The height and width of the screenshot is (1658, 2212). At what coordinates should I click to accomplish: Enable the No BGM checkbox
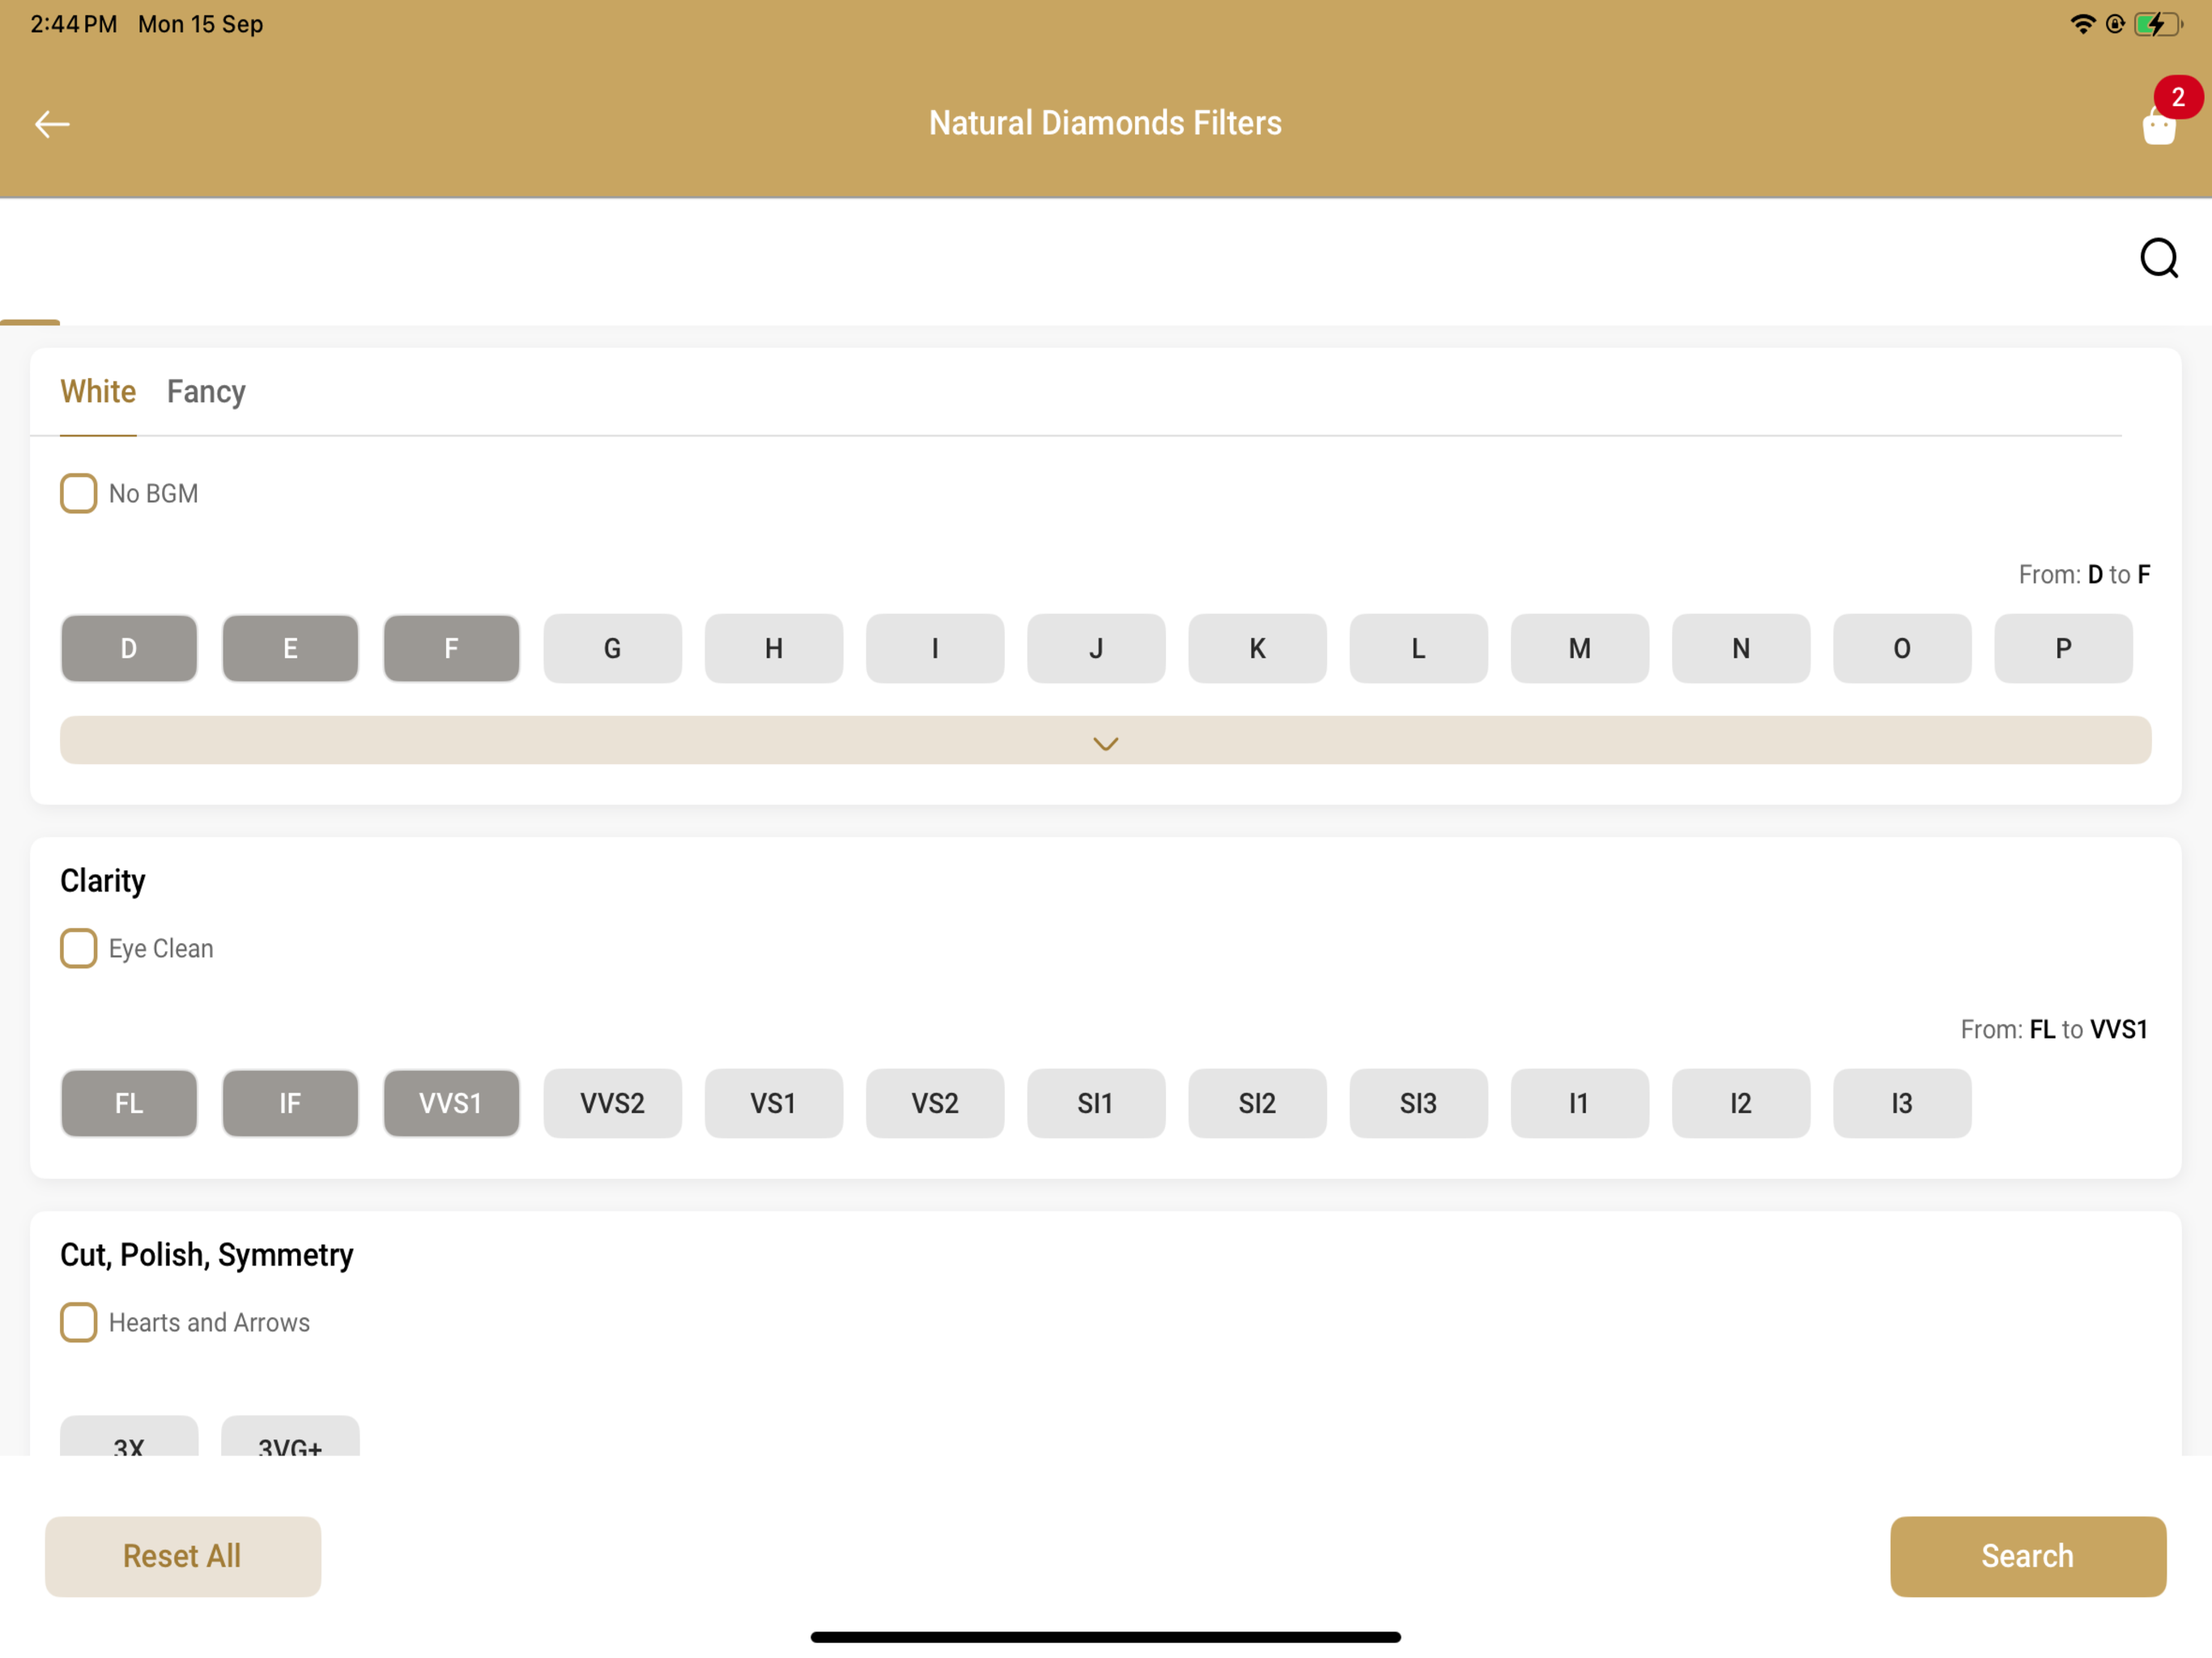[x=78, y=493]
